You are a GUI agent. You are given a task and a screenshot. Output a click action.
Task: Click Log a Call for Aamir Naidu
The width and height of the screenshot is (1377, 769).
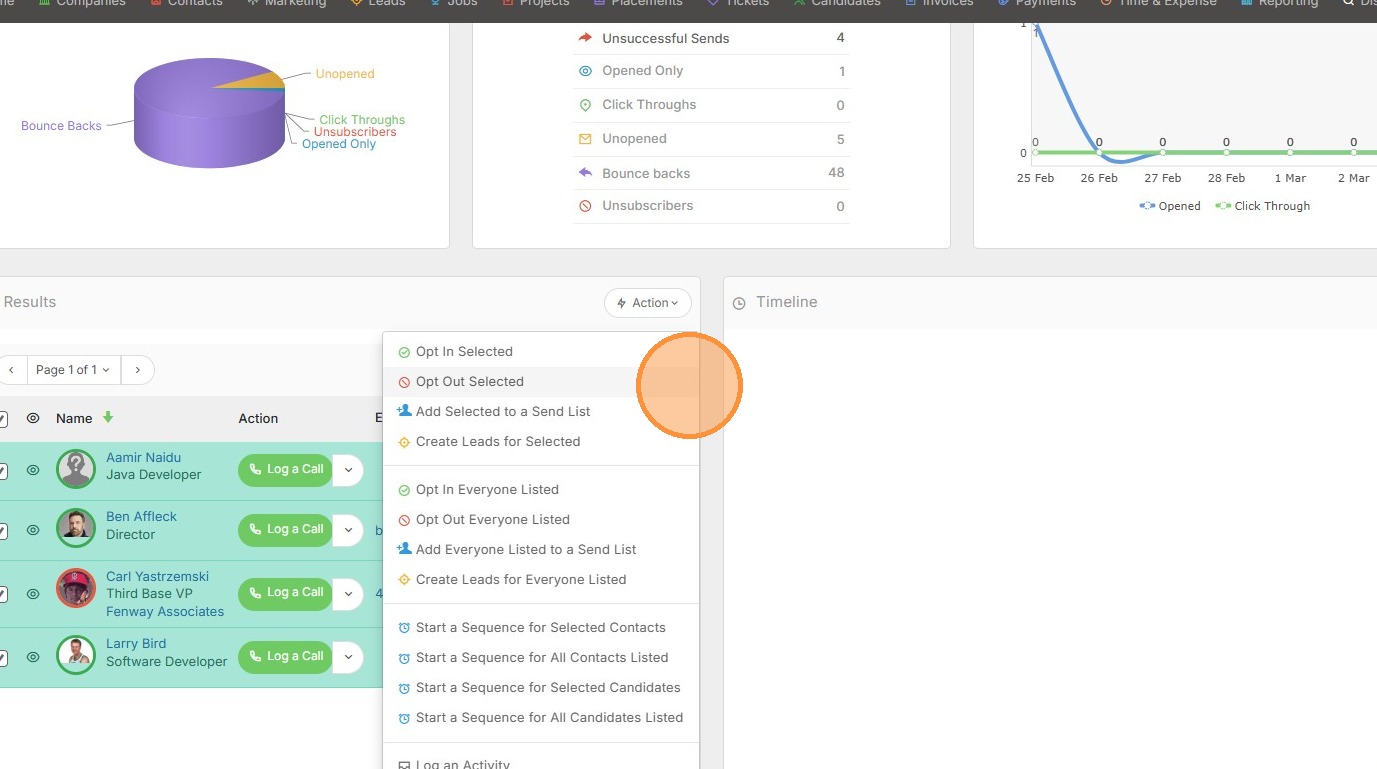(x=285, y=469)
